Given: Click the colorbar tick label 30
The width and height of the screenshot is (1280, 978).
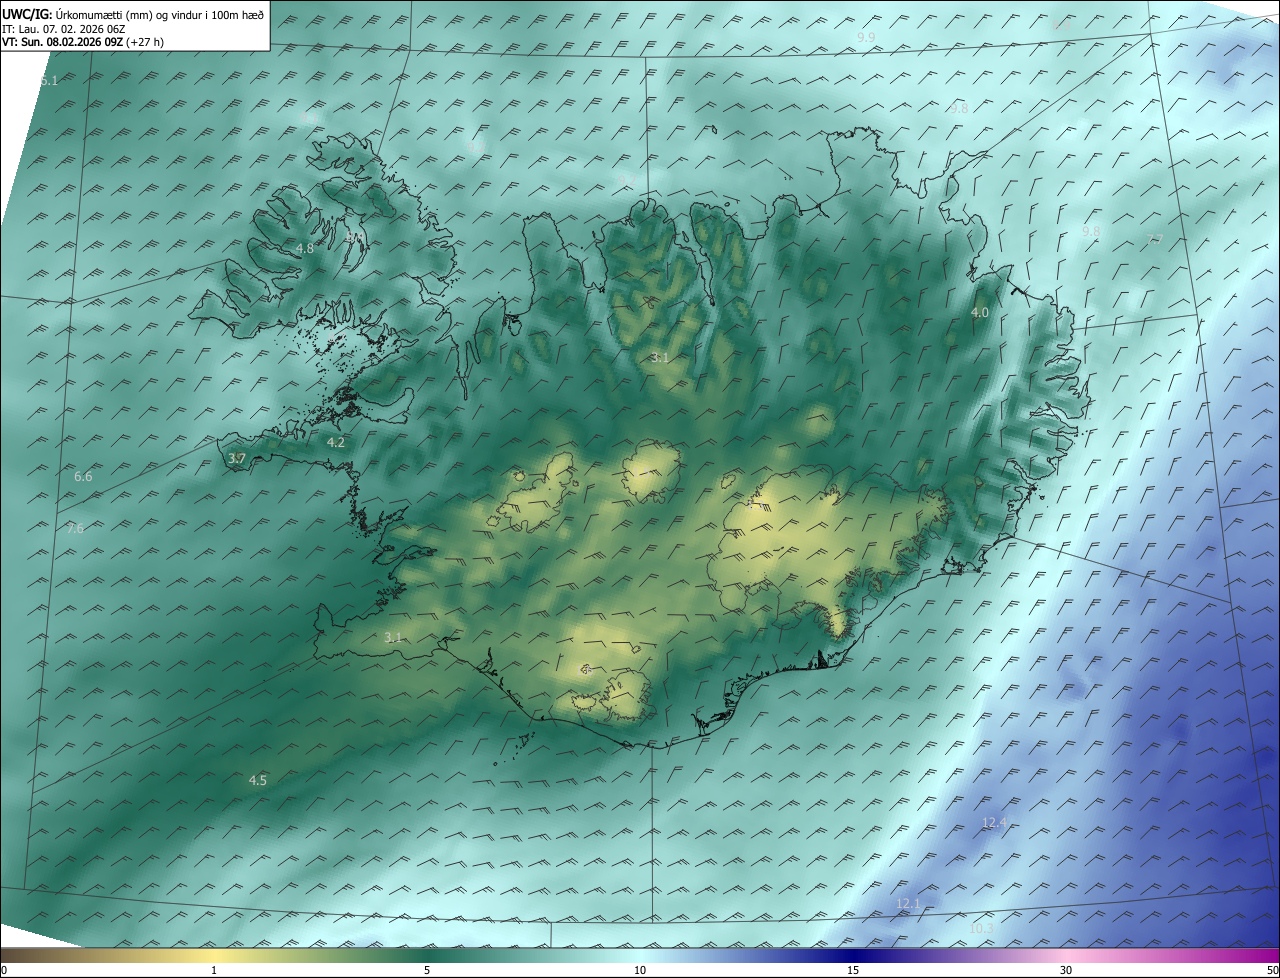Looking at the screenshot, I should [x=1066, y=971].
